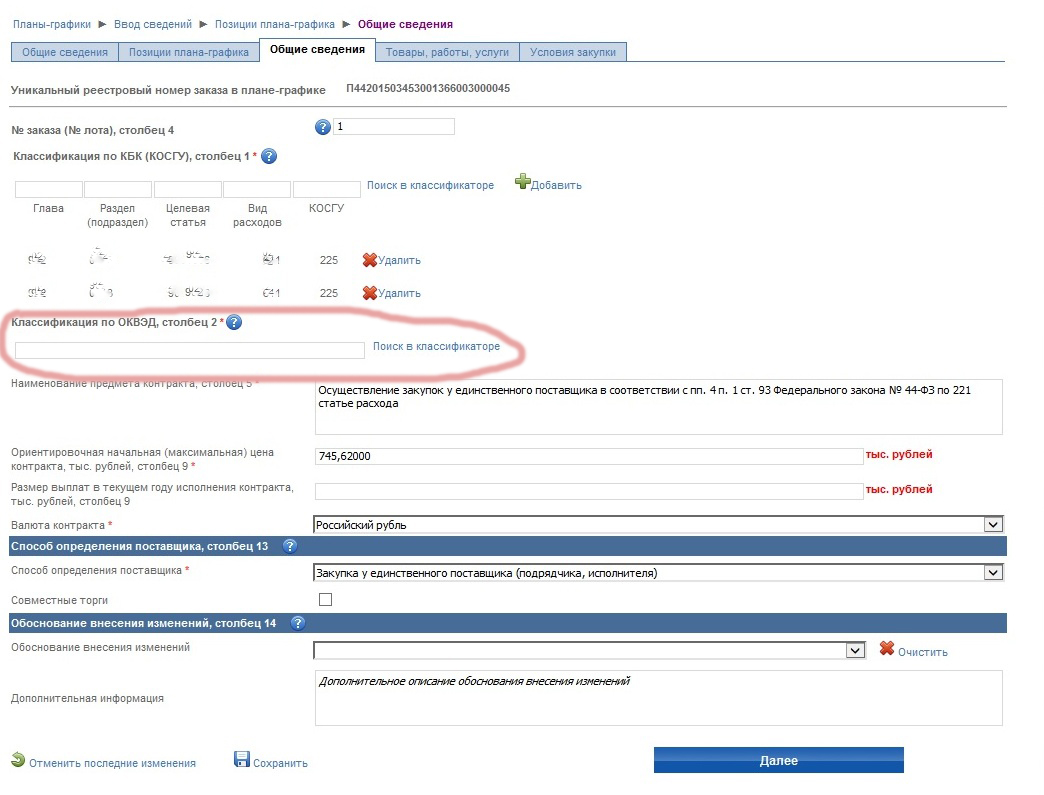
Task: Open the Условия закупки tab
Action: click(574, 52)
